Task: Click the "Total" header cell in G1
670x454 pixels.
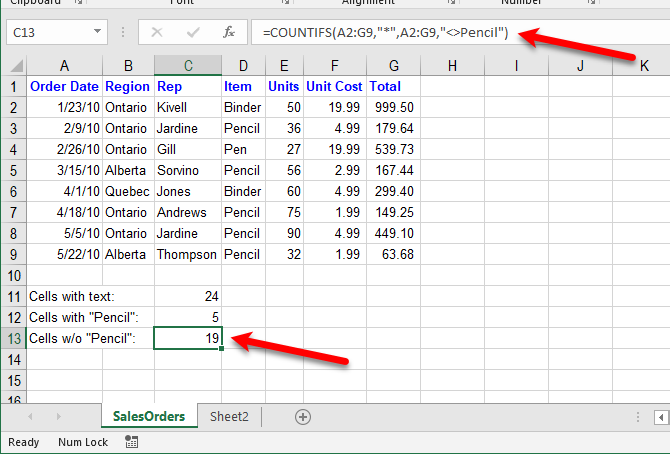Action: [385, 86]
